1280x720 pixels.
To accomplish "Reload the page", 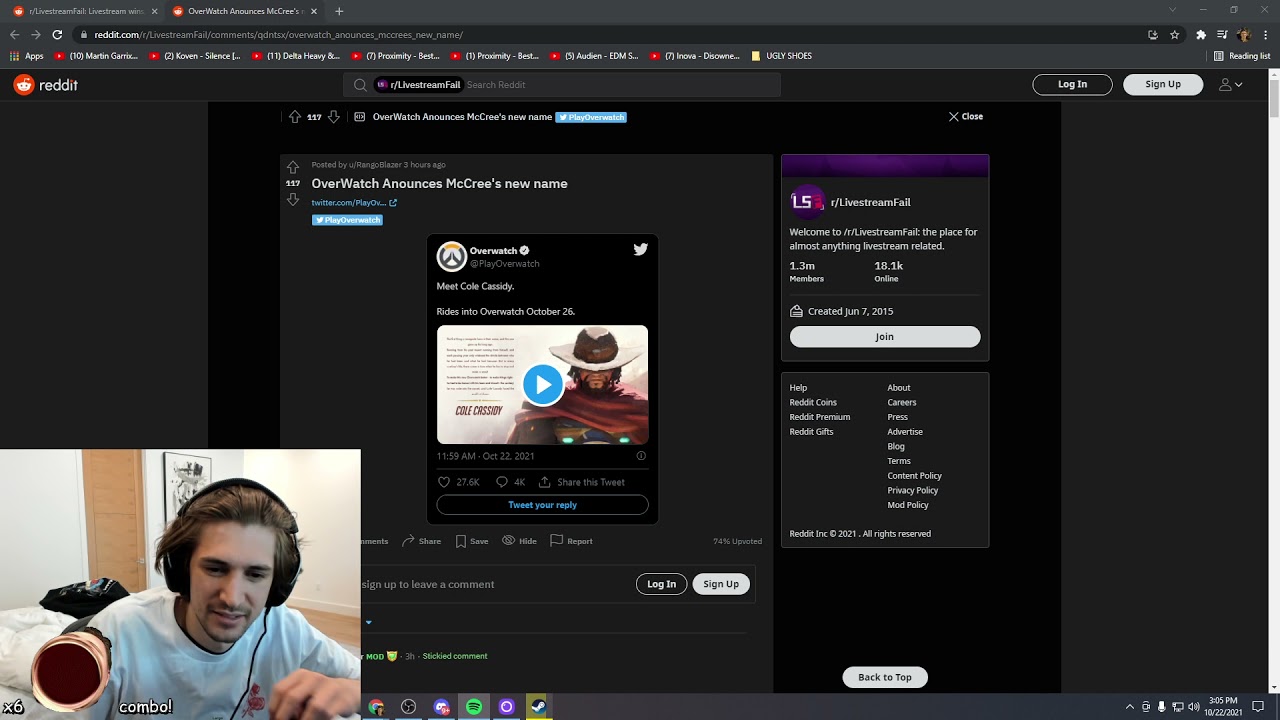I will coord(57,34).
